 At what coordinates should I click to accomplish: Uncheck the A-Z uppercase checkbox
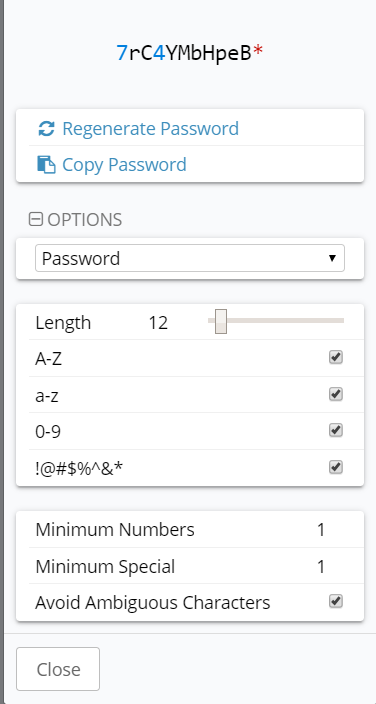[336, 357]
